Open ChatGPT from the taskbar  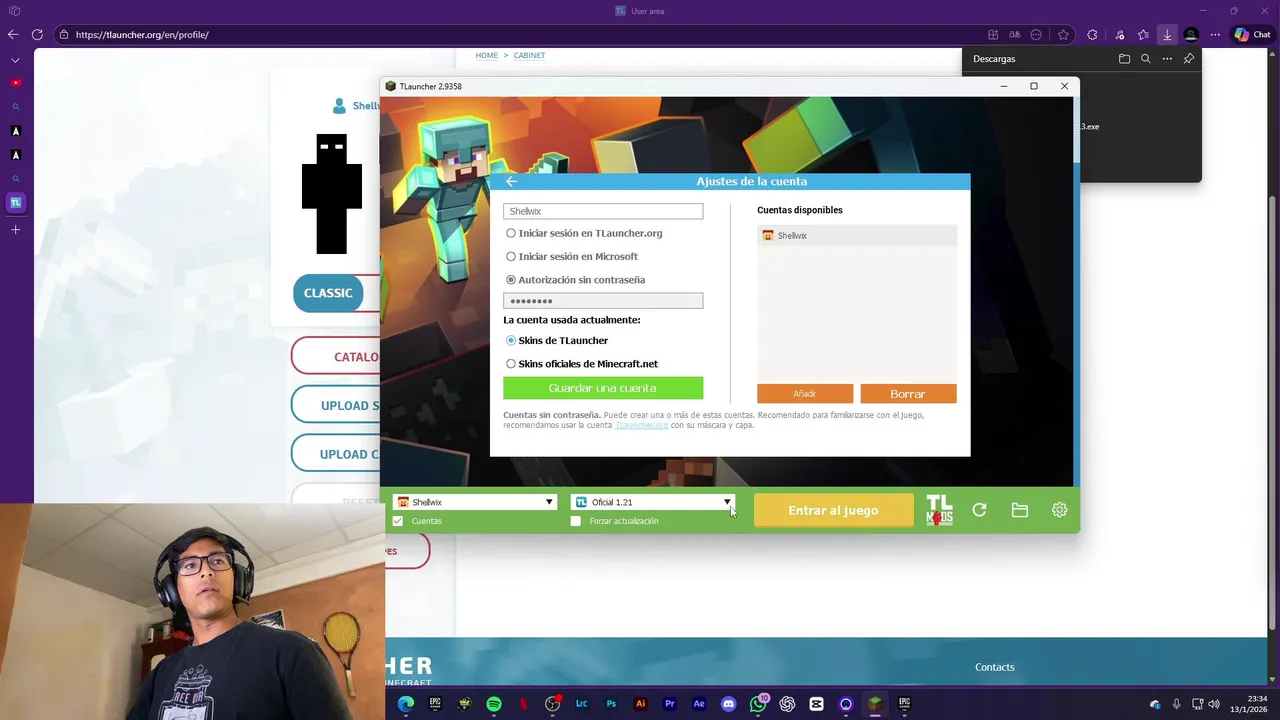(x=787, y=704)
